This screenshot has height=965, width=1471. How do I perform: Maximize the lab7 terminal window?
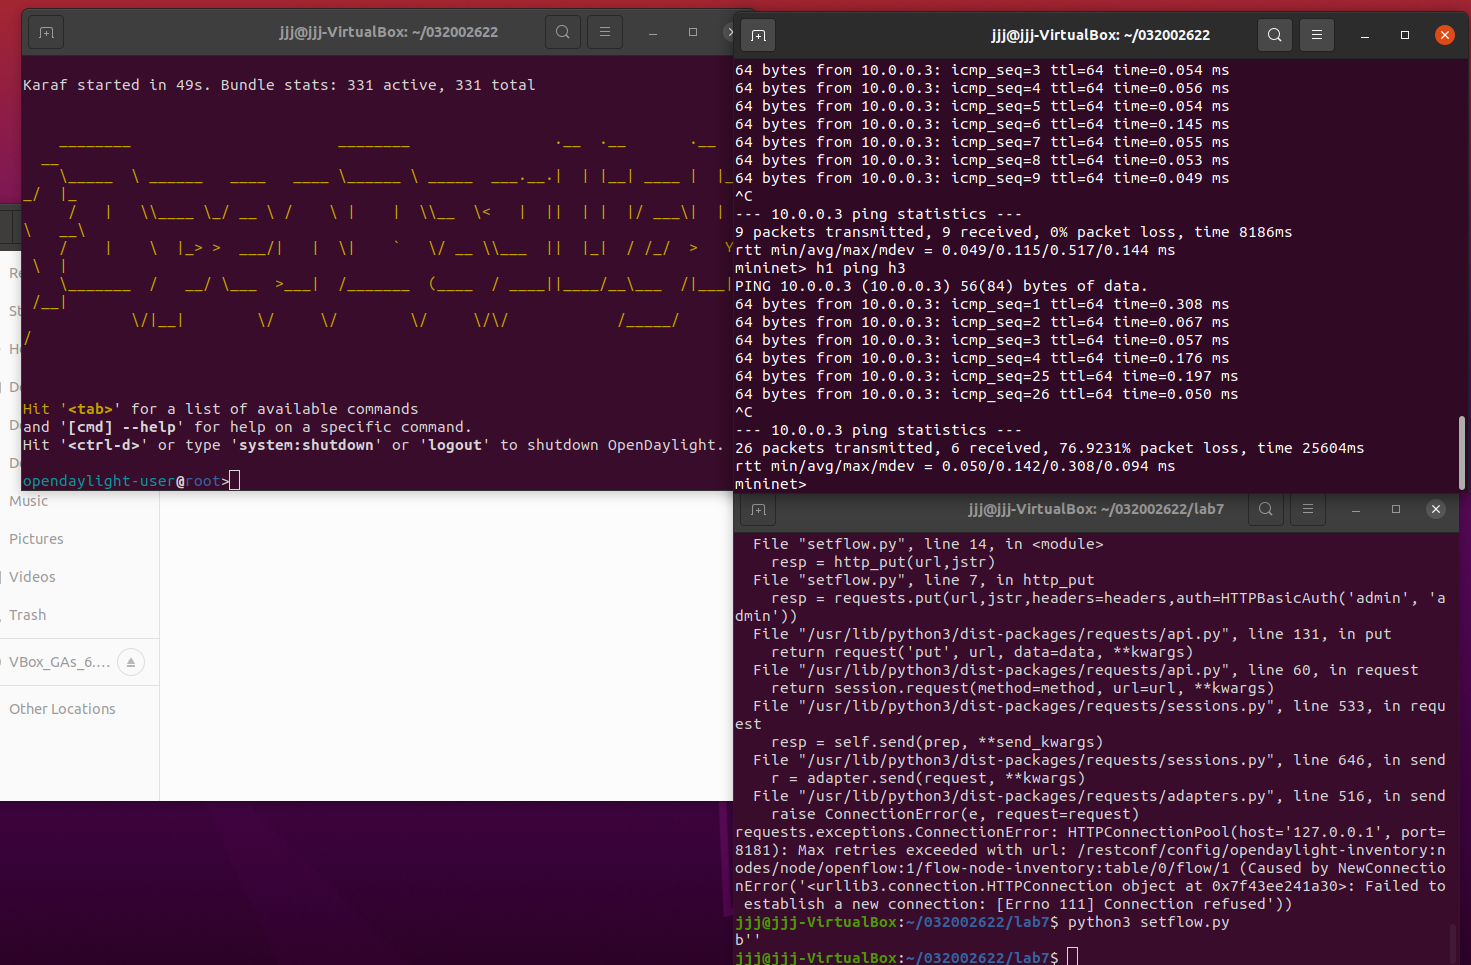(x=1396, y=509)
